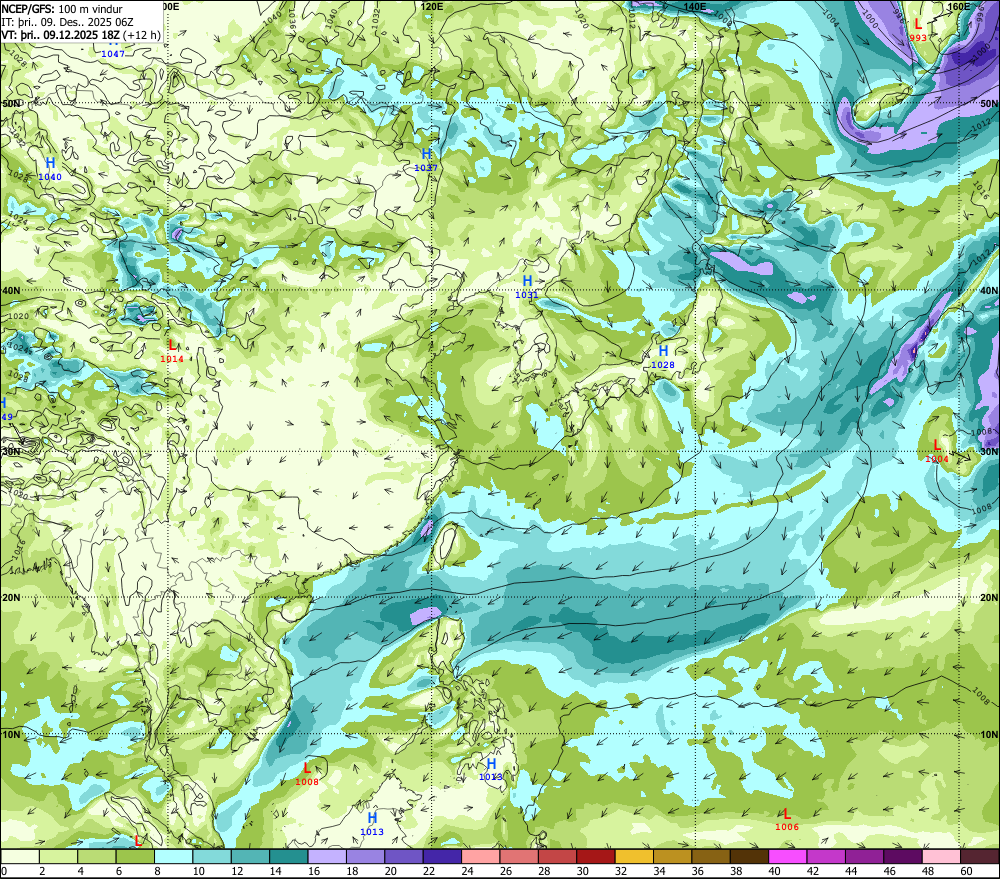Viewport: 1000px width, 879px height.
Task: Click the red L marker labeled 1006
Action: click(787, 813)
